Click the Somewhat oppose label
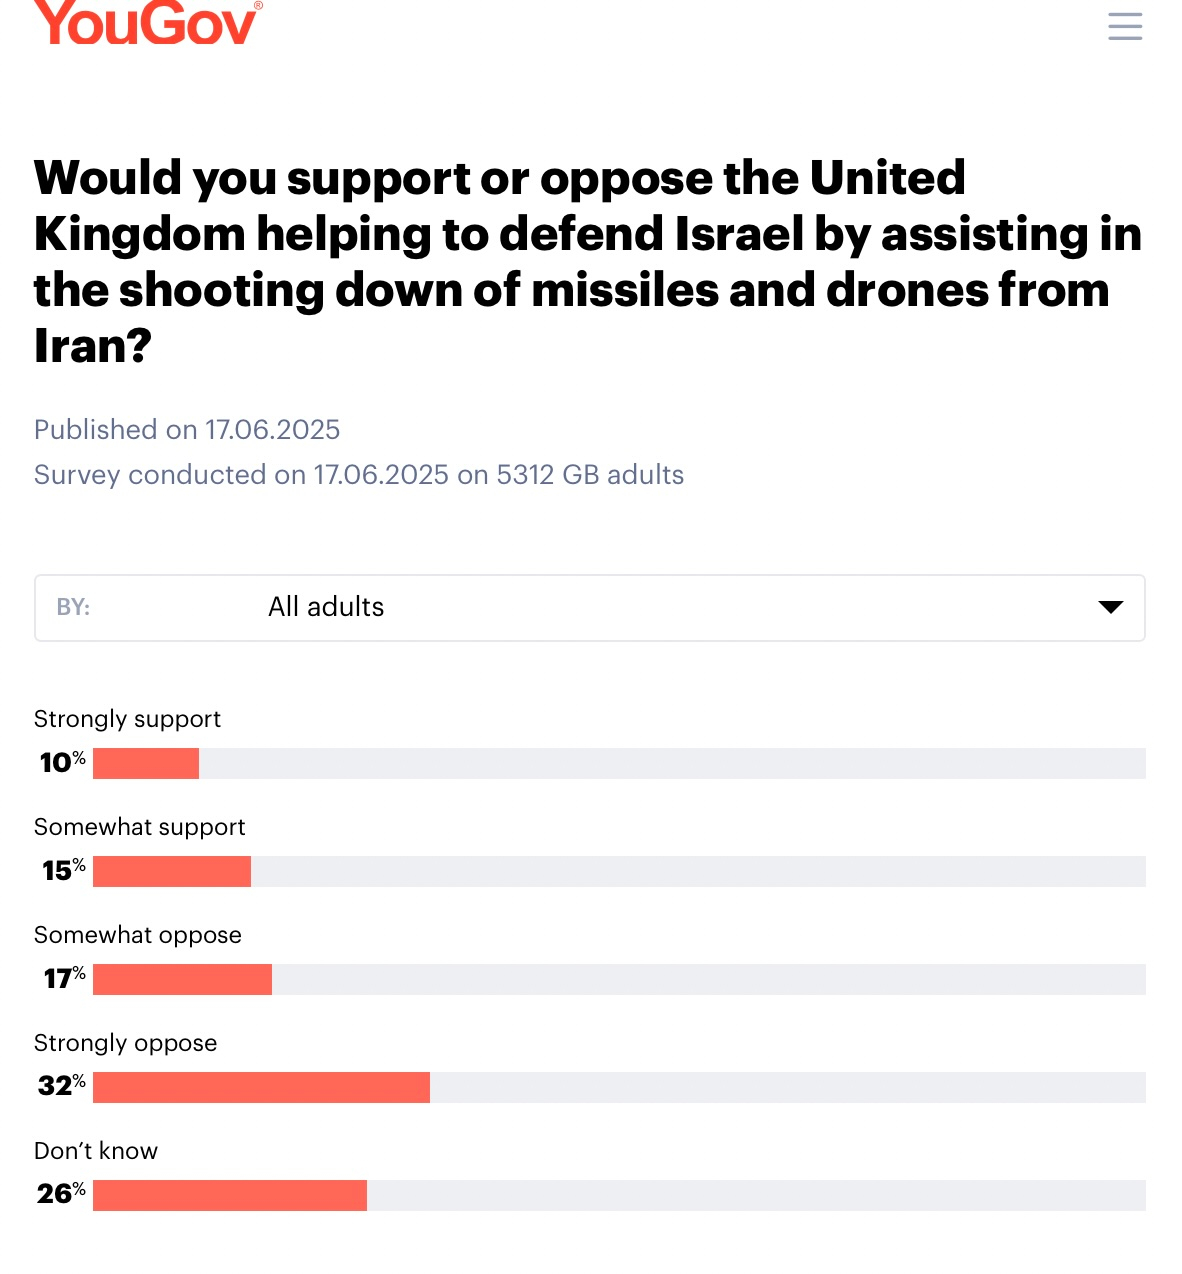 point(138,935)
